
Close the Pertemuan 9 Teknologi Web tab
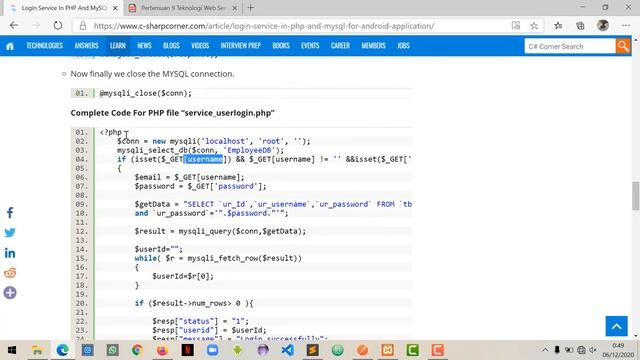(x=235, y=8)
